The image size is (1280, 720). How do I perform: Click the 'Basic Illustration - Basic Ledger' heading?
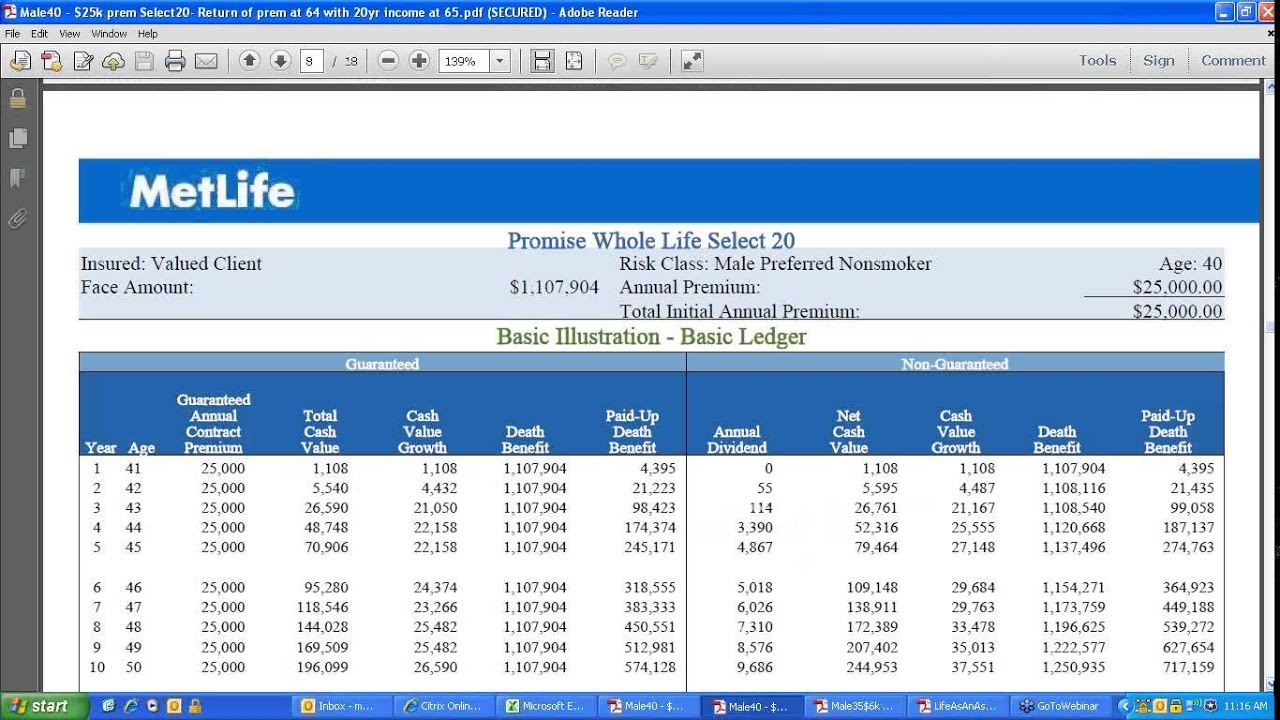[x=651, y=337]
